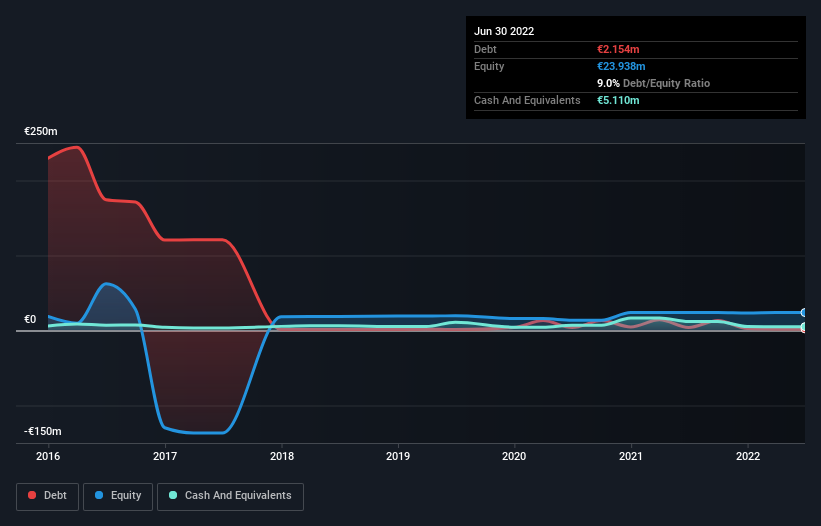Click the -€150m y-axis label
This screenshot has width=821, height=526.
(42, 431)
